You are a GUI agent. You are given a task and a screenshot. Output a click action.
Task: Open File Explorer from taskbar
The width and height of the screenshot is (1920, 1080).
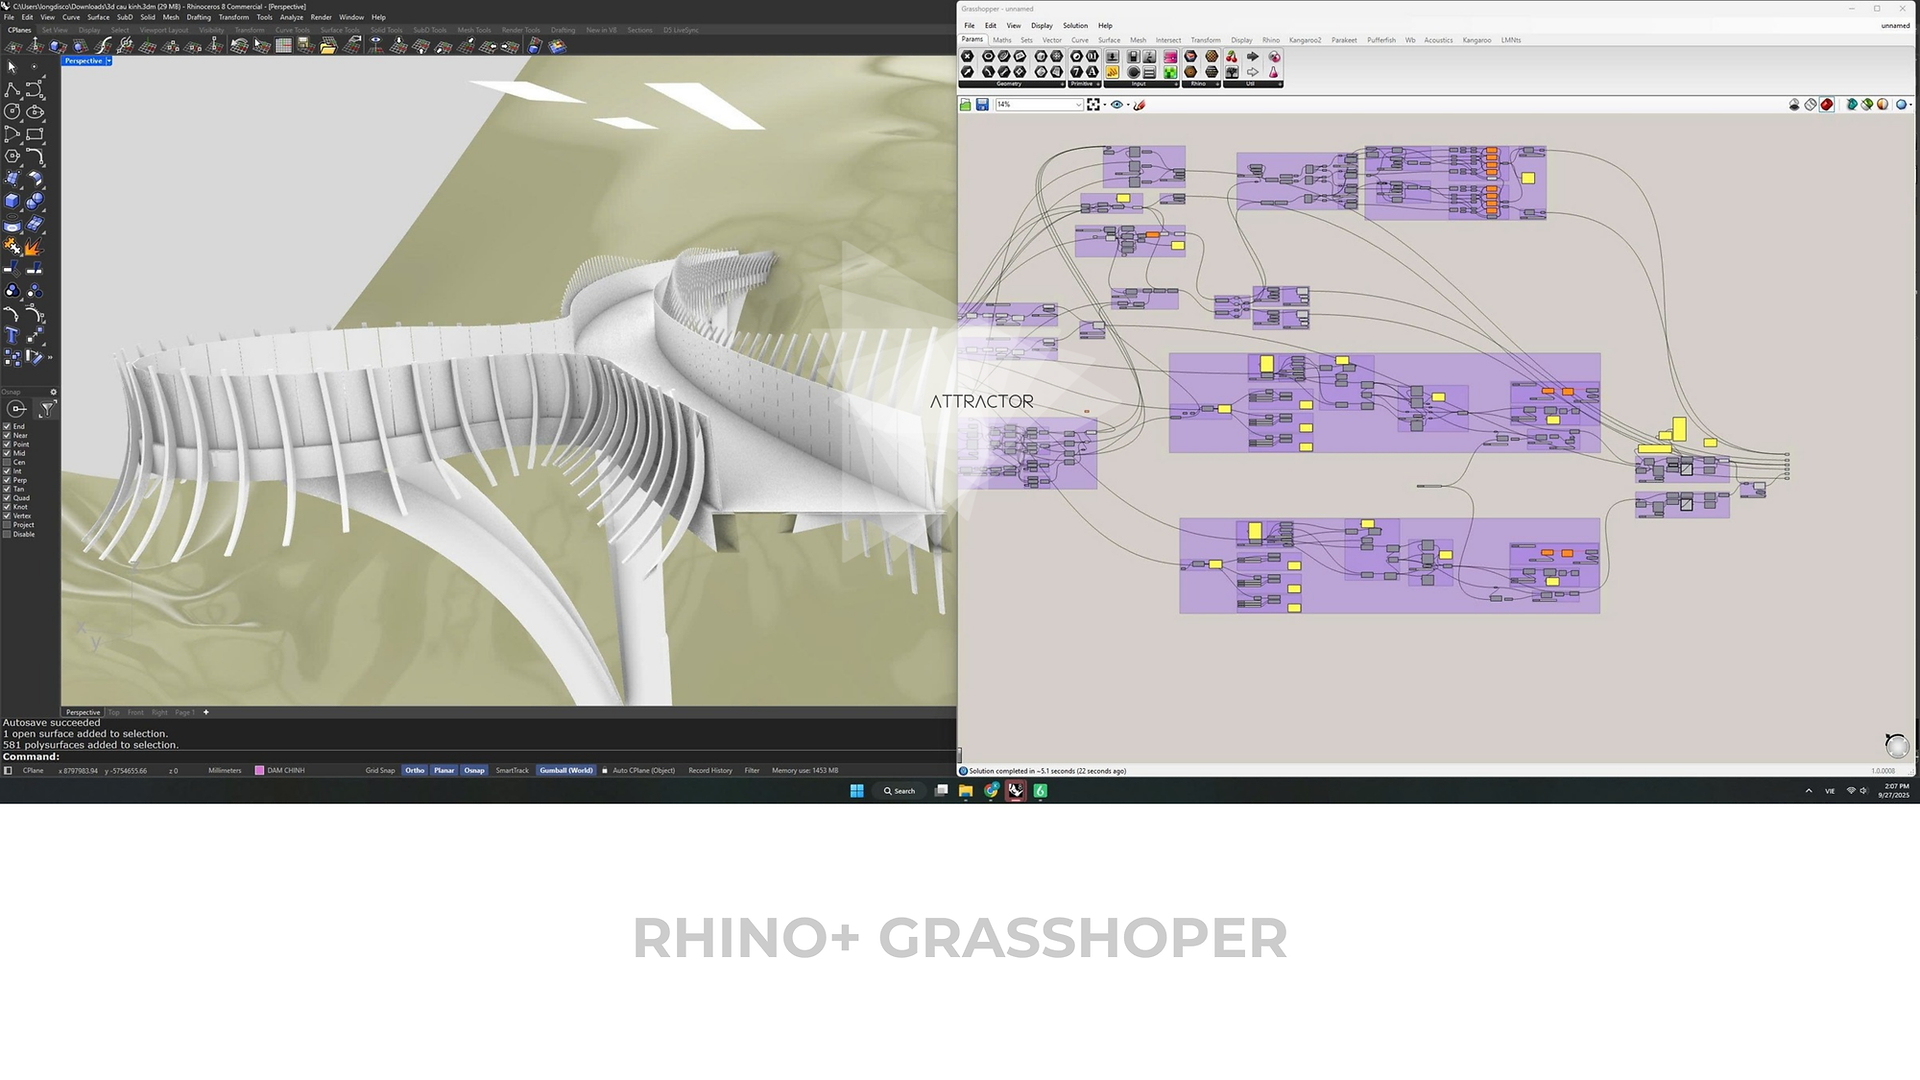(x=966, y=790)
